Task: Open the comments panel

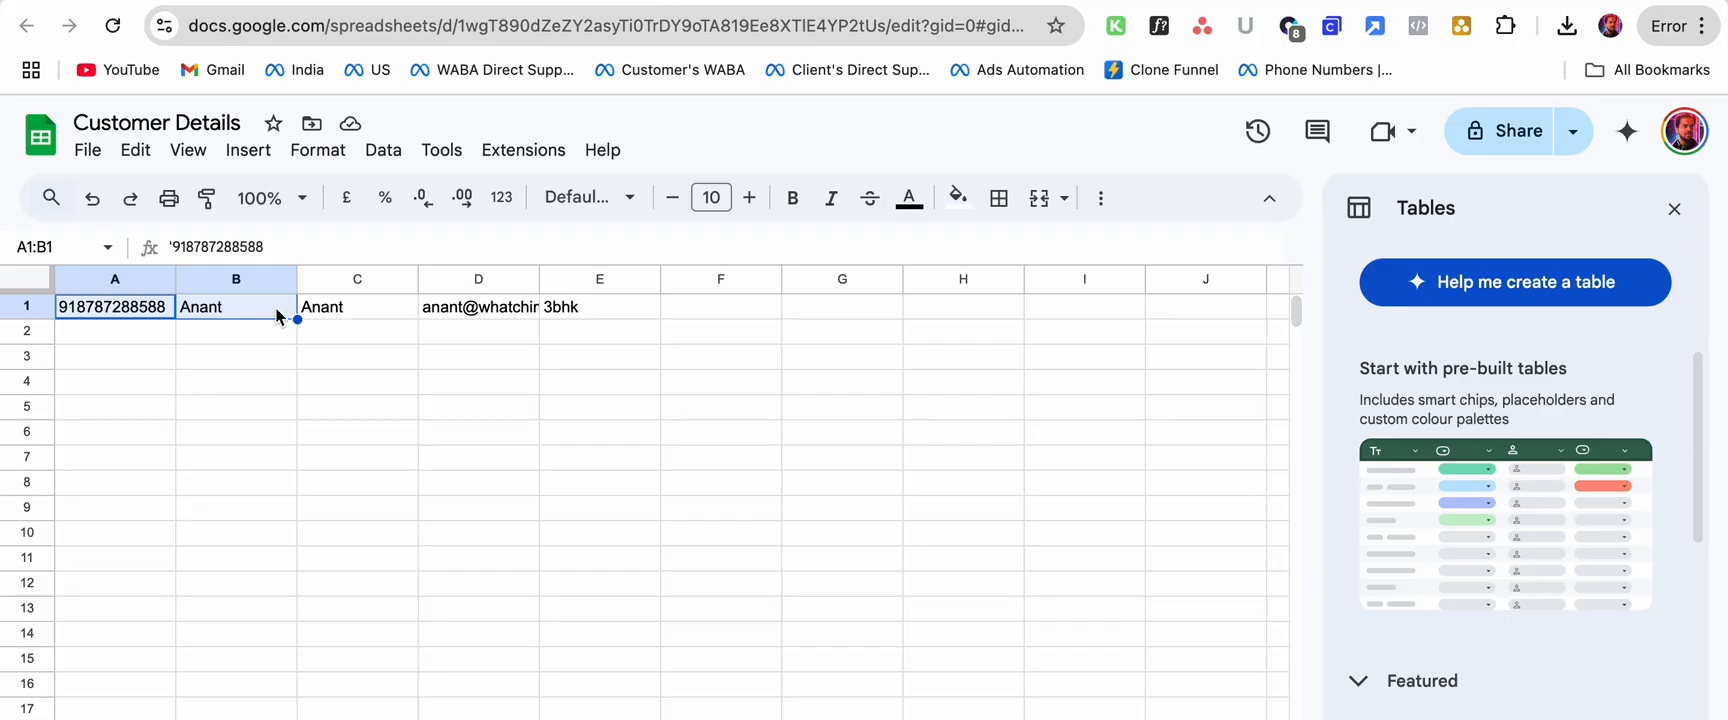Action: (1317, 131)
